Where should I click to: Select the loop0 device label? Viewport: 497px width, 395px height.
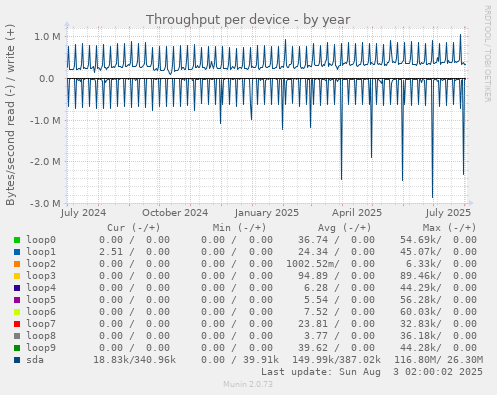tap(41, 240)
